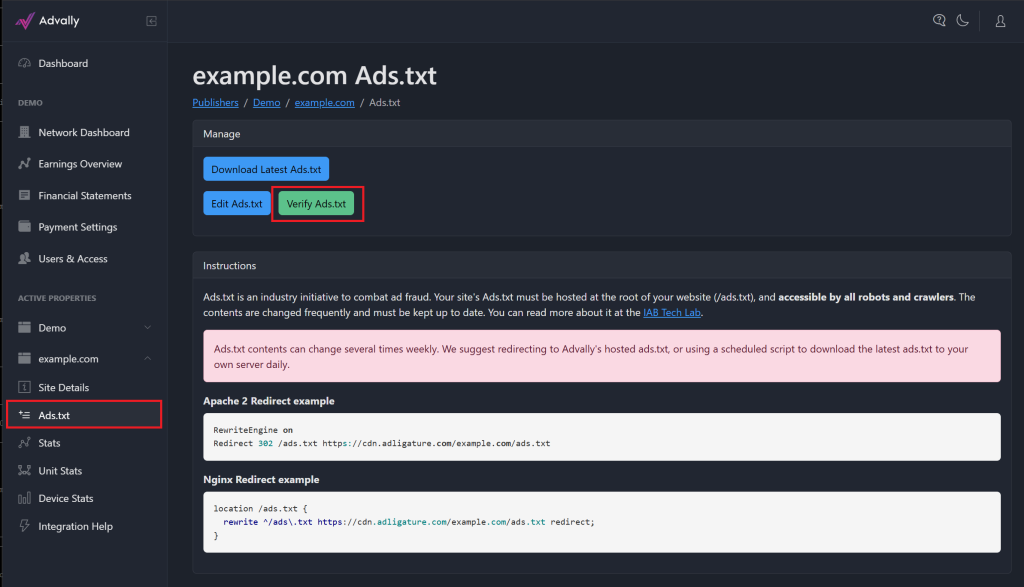Open Financial Statements page
Screen dimensions: 1024x587
[84, 195]
